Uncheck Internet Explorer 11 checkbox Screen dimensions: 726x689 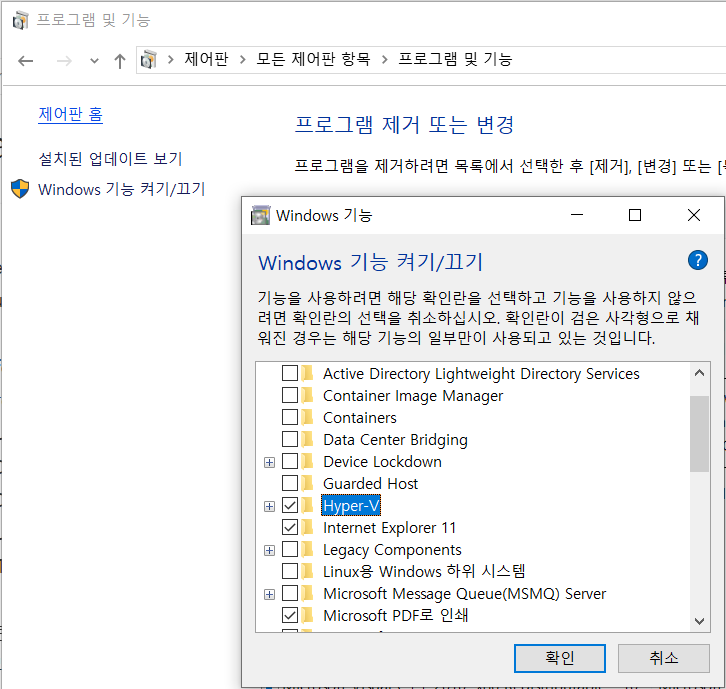[x=290, y=526]
